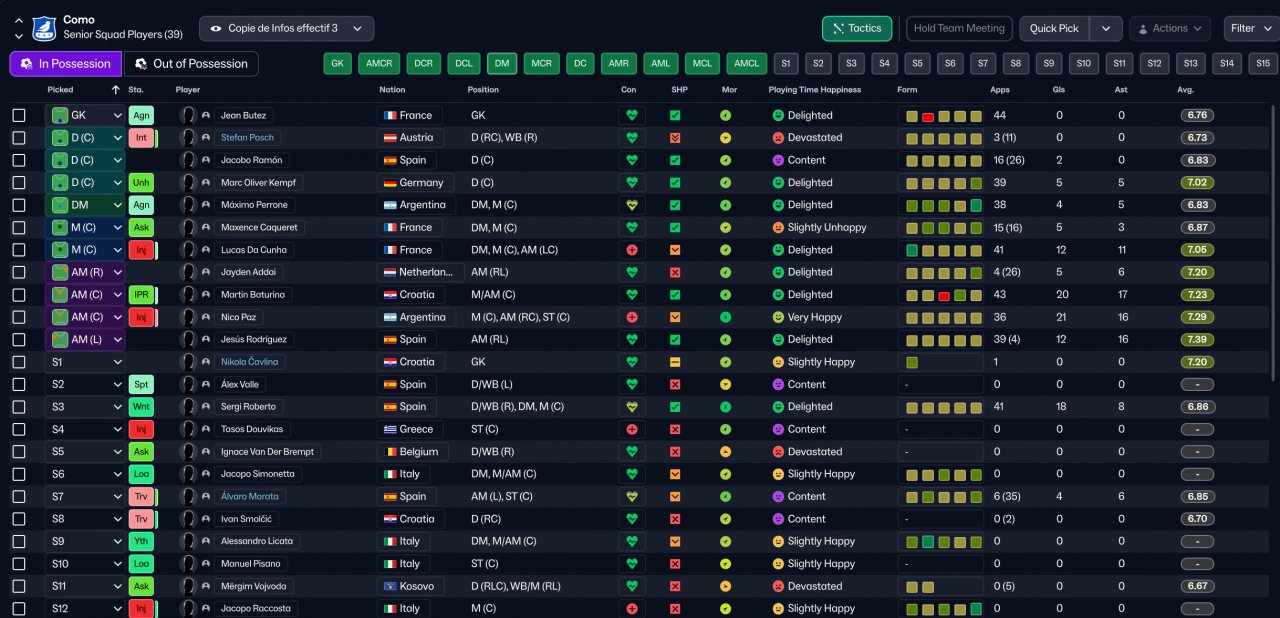This screenshot has height=618, width=1280.
Task: Click Jean Butez's player portrait icon
Action: 187,115
